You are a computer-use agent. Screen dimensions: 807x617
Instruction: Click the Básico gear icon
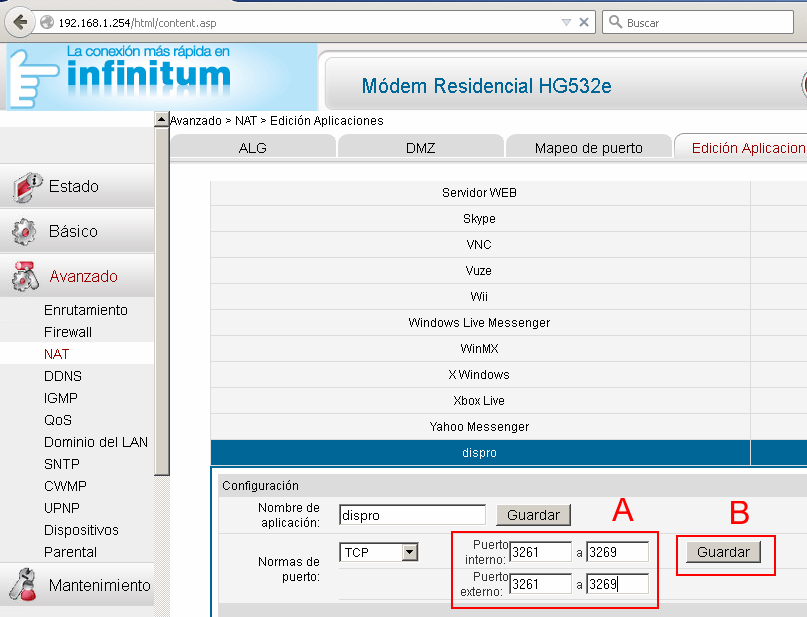[x=25, y=232]
